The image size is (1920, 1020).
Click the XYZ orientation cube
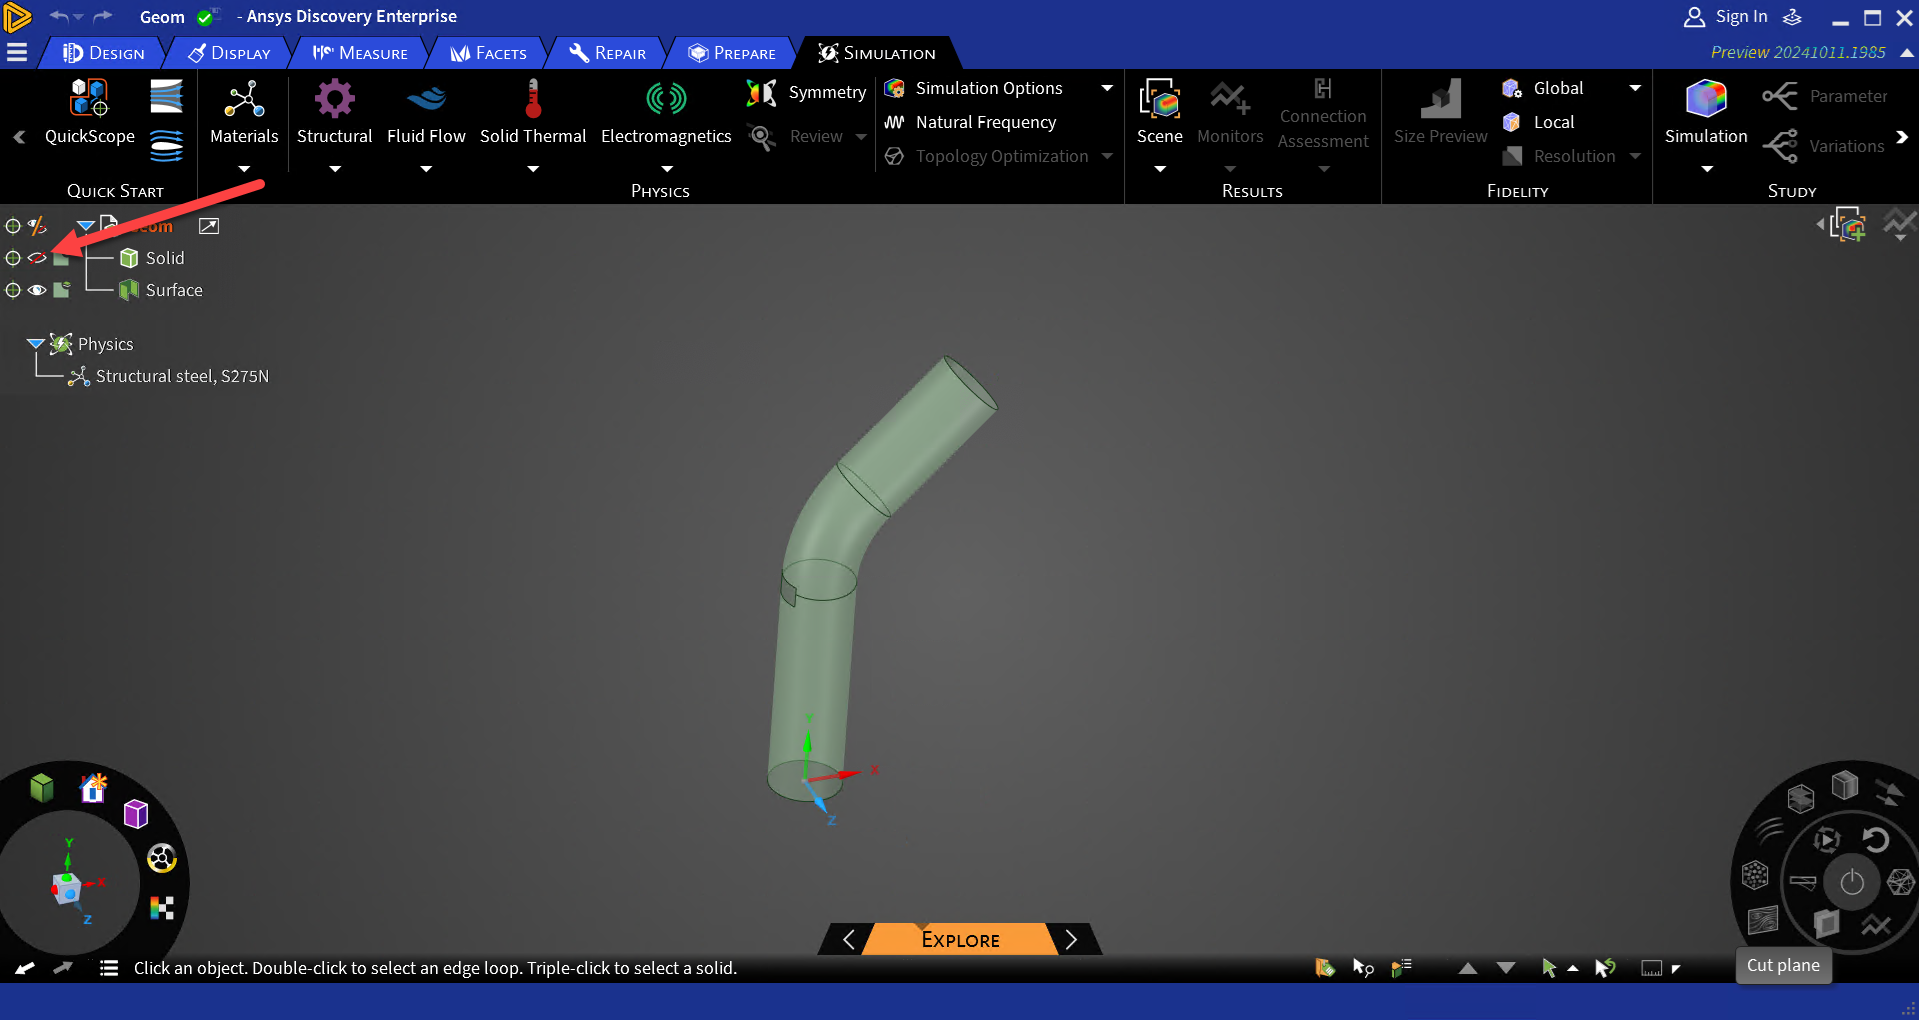[x=67, y=888]
